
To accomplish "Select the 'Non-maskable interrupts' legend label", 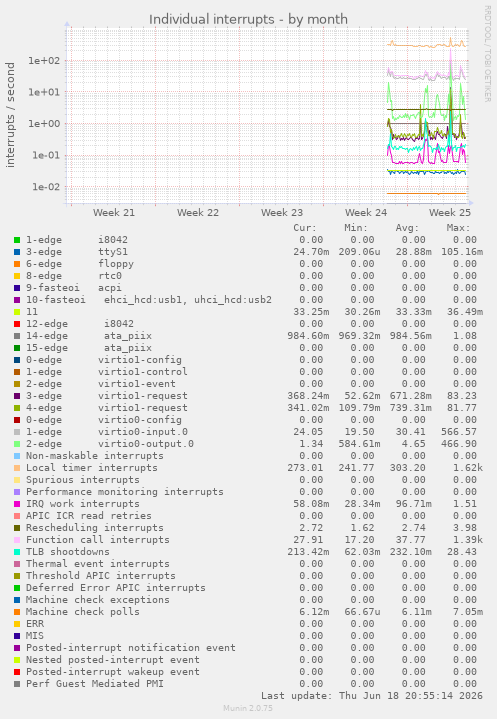I will (95, 456).
